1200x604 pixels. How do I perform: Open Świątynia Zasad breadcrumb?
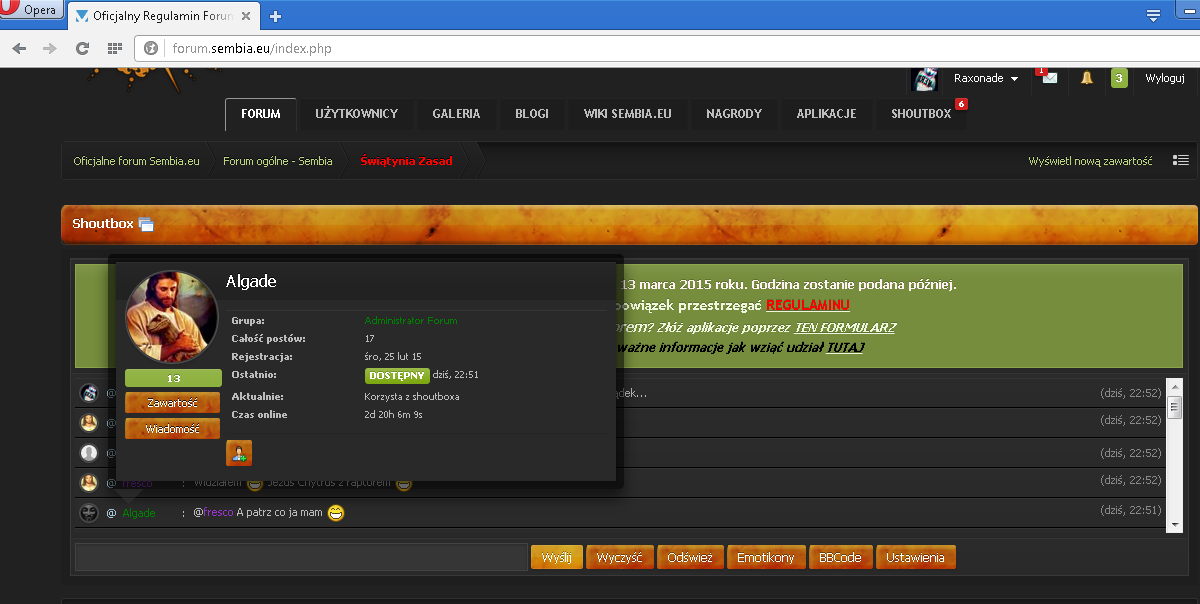pos(406,161)
